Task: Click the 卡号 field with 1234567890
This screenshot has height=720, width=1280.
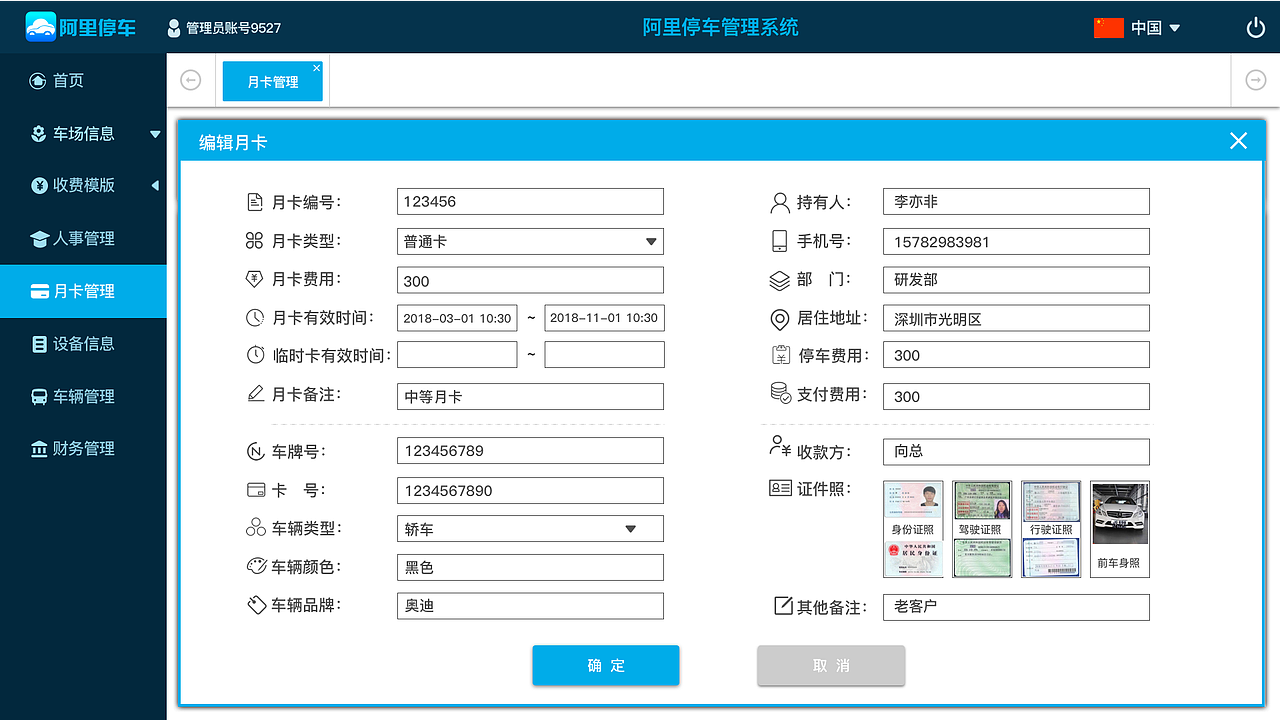Action: point(530,491)
